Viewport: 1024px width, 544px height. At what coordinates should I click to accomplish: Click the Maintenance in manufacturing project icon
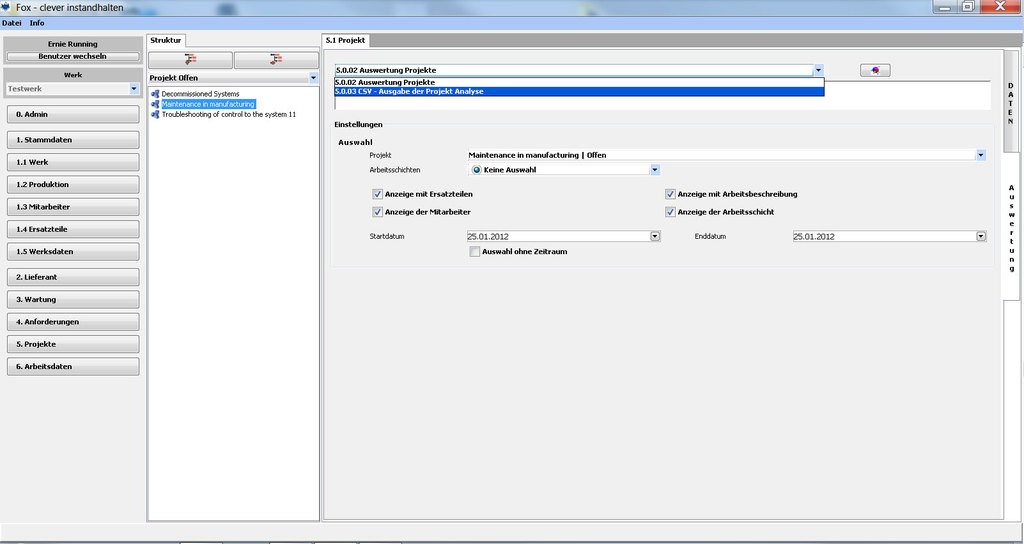pos(155,104)
